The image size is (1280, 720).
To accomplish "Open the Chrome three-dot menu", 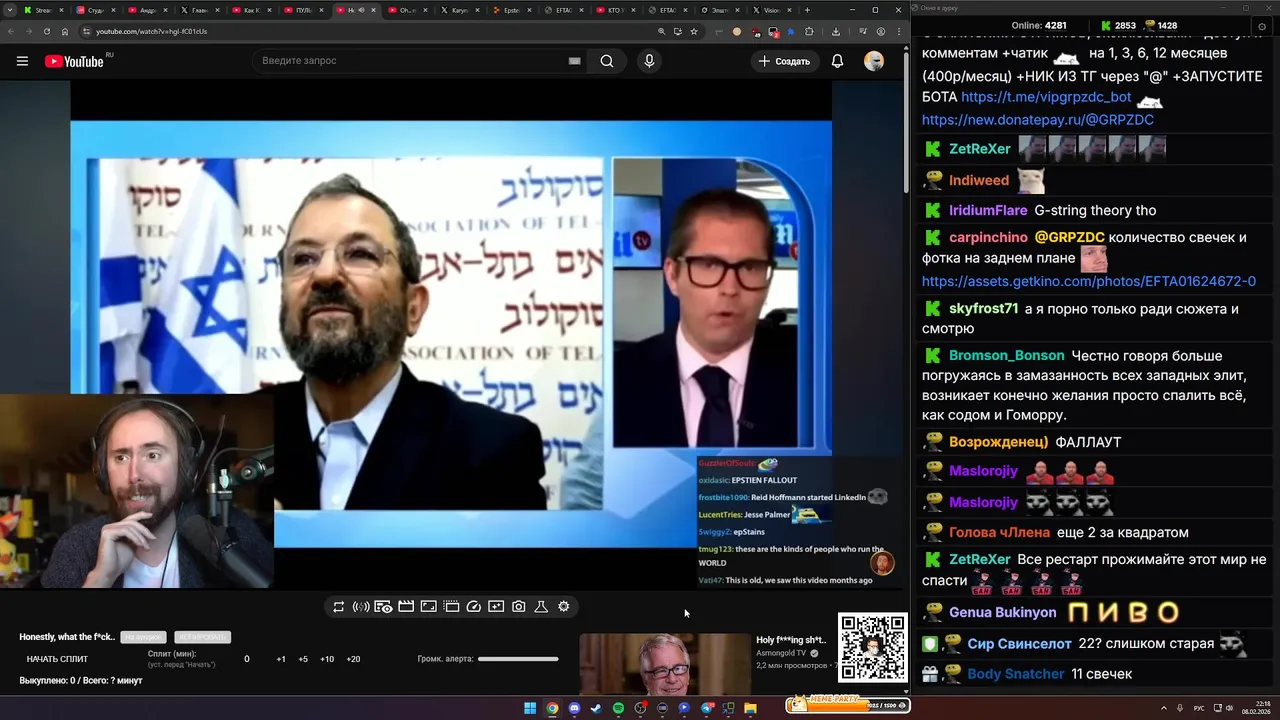I will point(897,31).
